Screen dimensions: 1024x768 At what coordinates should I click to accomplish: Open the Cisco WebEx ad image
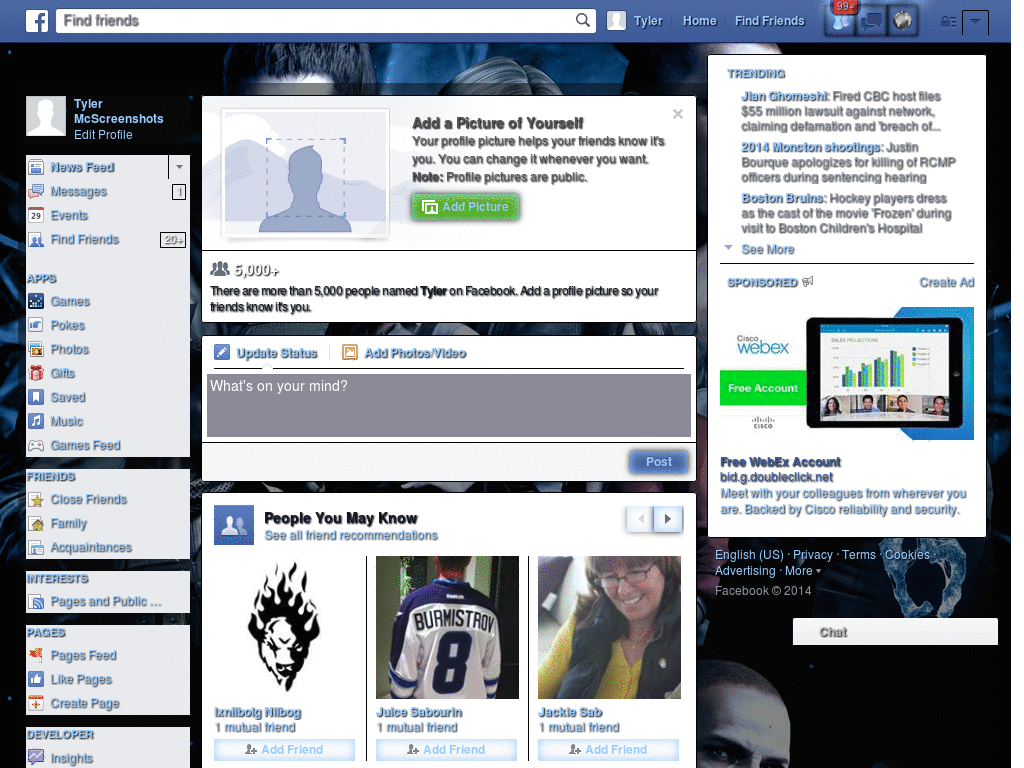(x=846, y=373)
